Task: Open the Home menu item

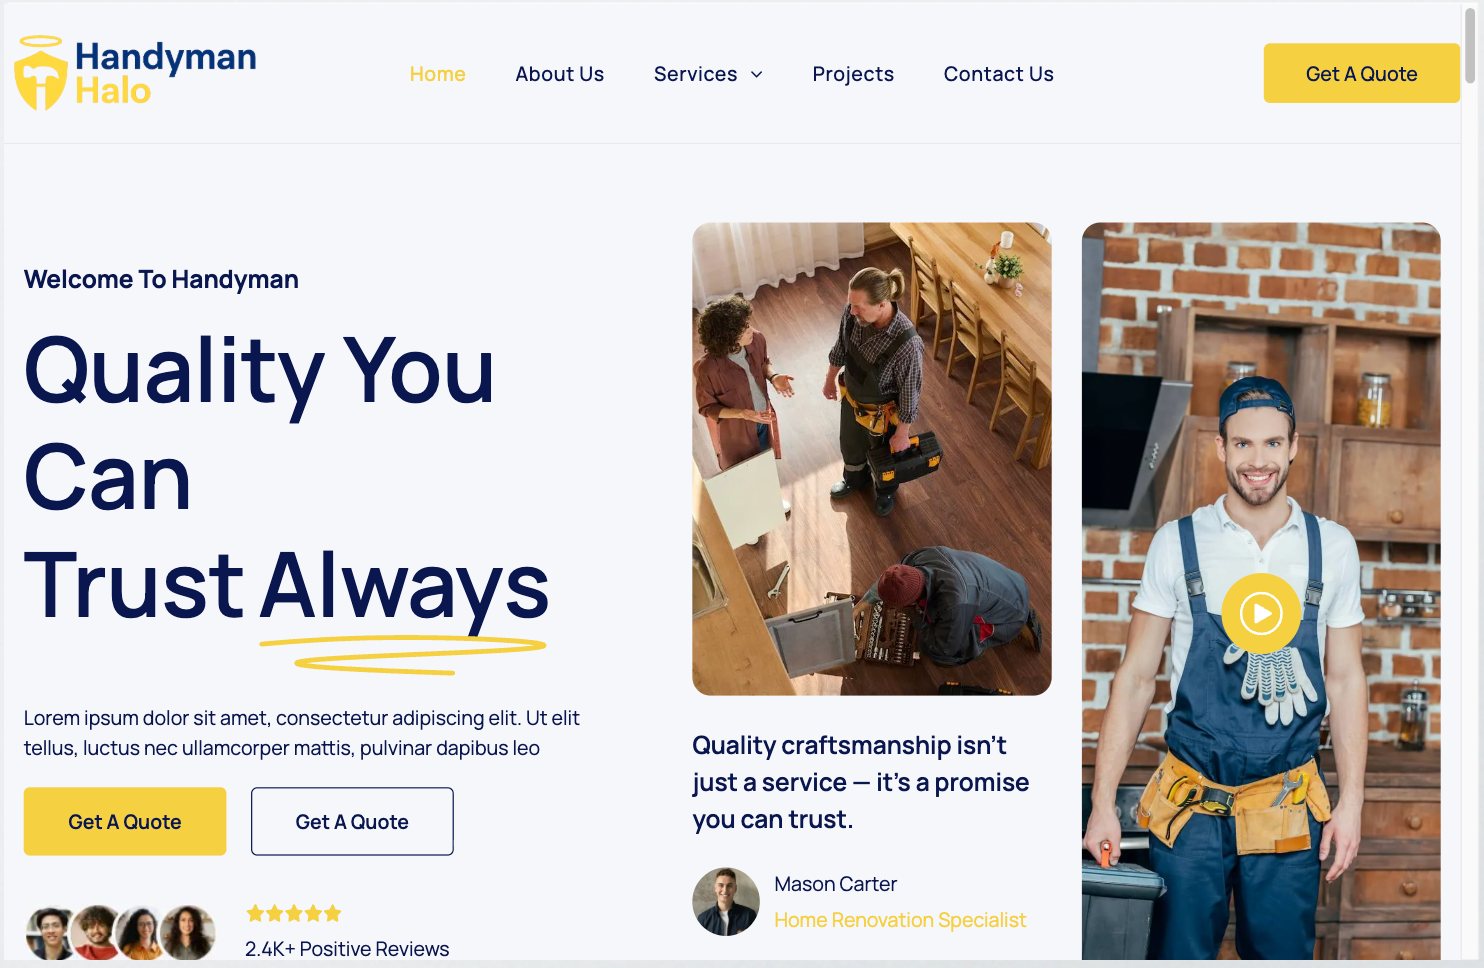Action: [x=438, y=74]
